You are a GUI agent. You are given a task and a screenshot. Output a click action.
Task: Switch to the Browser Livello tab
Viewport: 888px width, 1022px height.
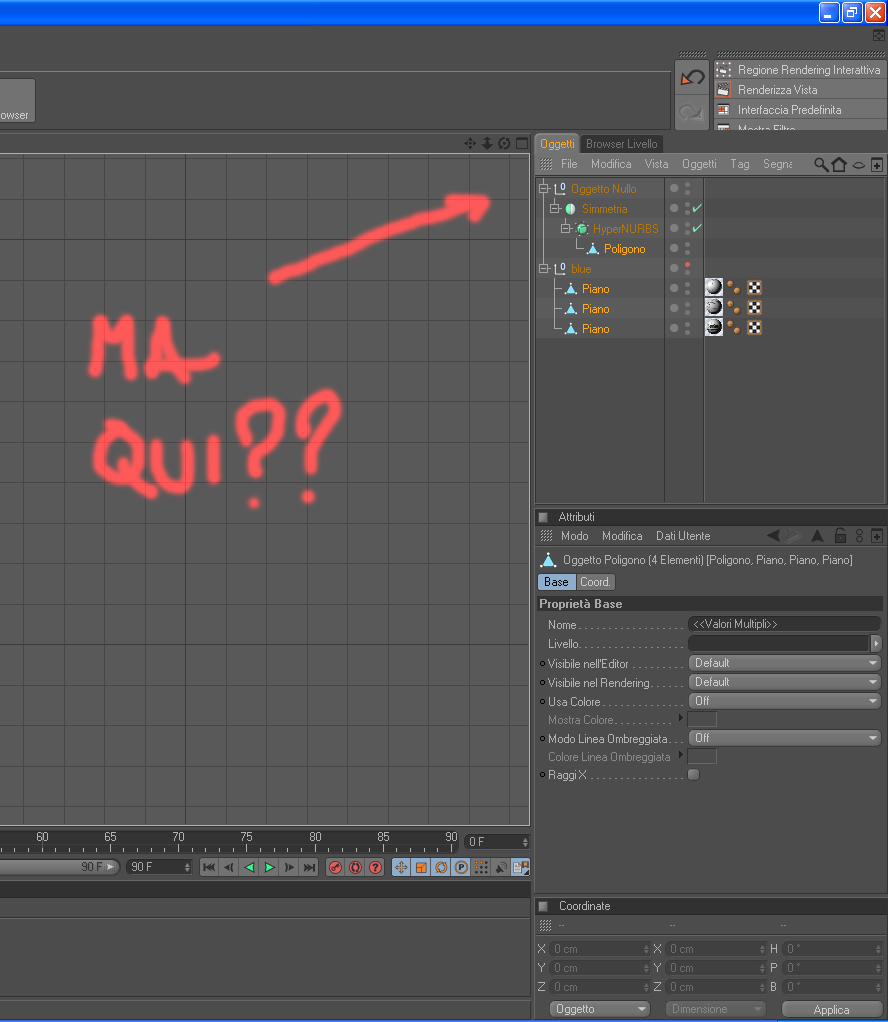[x=621, y=144]
